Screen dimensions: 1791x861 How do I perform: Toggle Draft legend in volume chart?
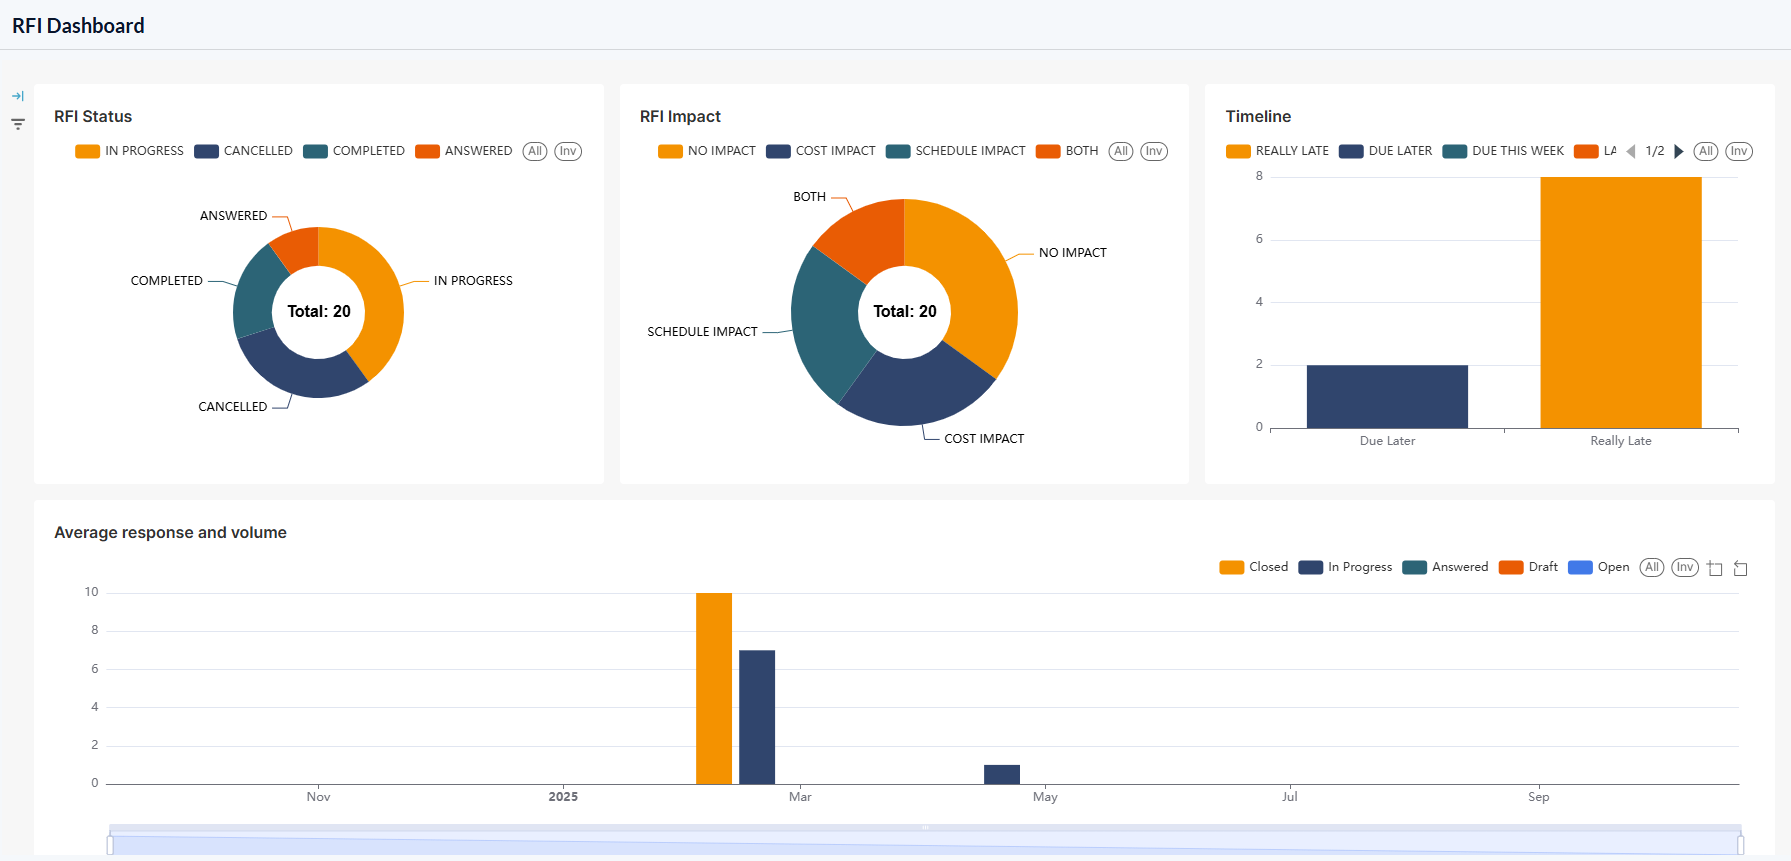point(1528,567)
